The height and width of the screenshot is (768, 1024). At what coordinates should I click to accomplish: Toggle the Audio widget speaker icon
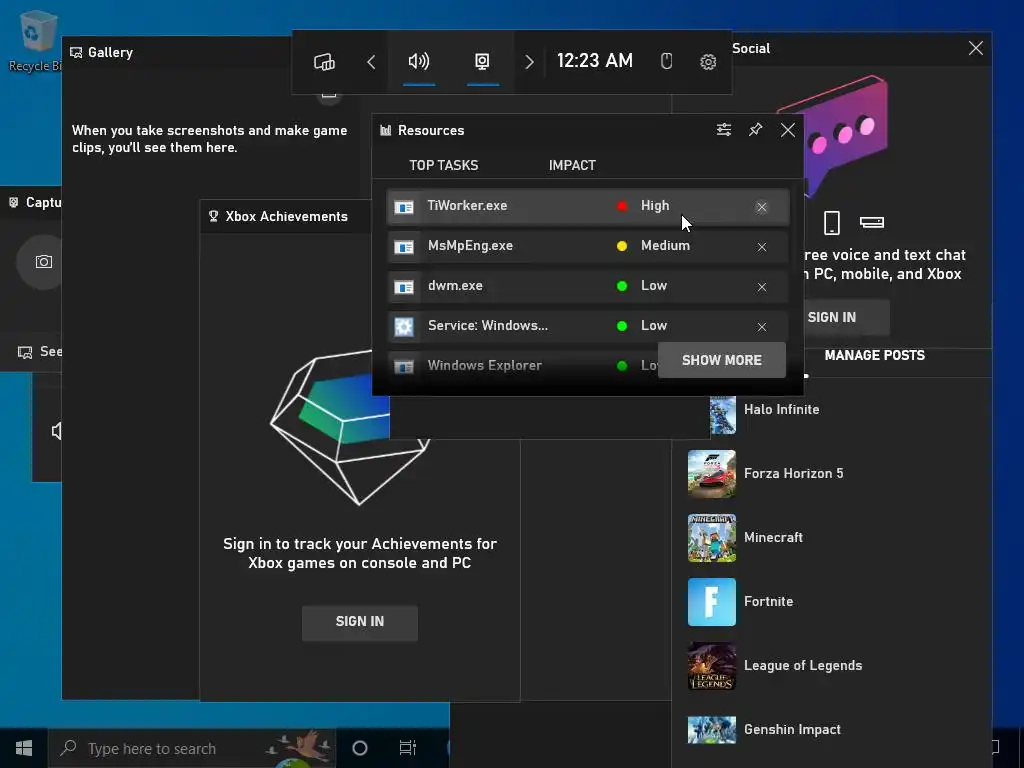coord(419,61)
